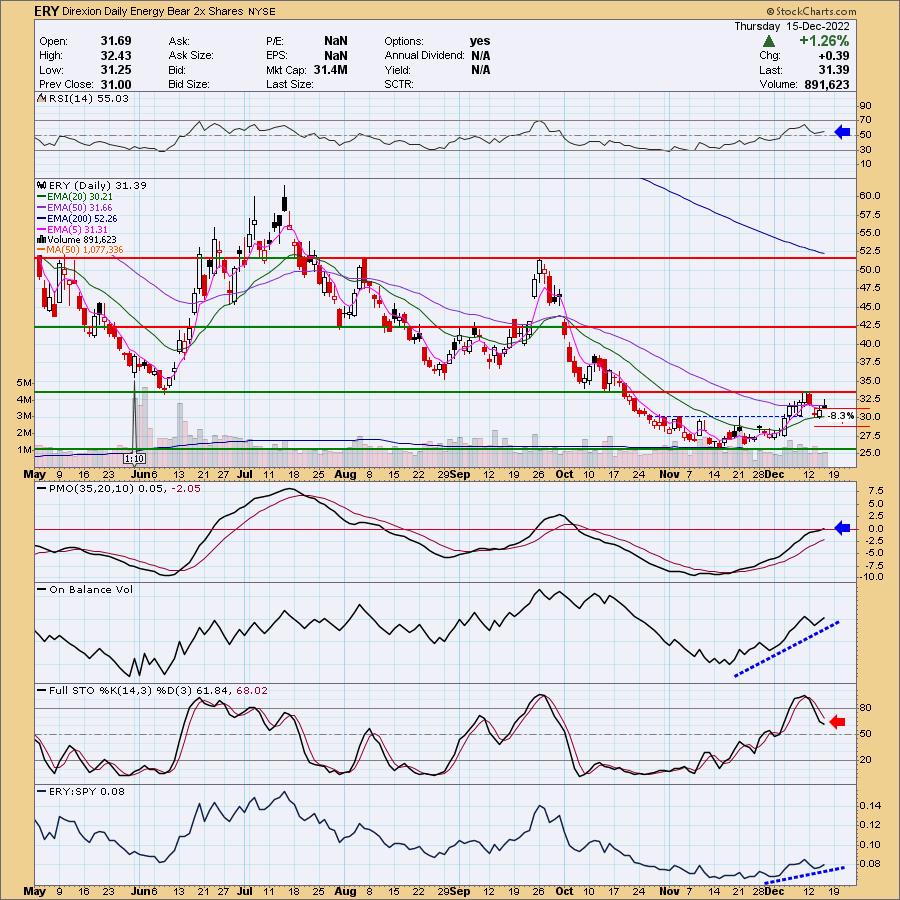Click the -10.0 level on the PMO axis
The image size is (900, 900).
(x=871, y=577)
